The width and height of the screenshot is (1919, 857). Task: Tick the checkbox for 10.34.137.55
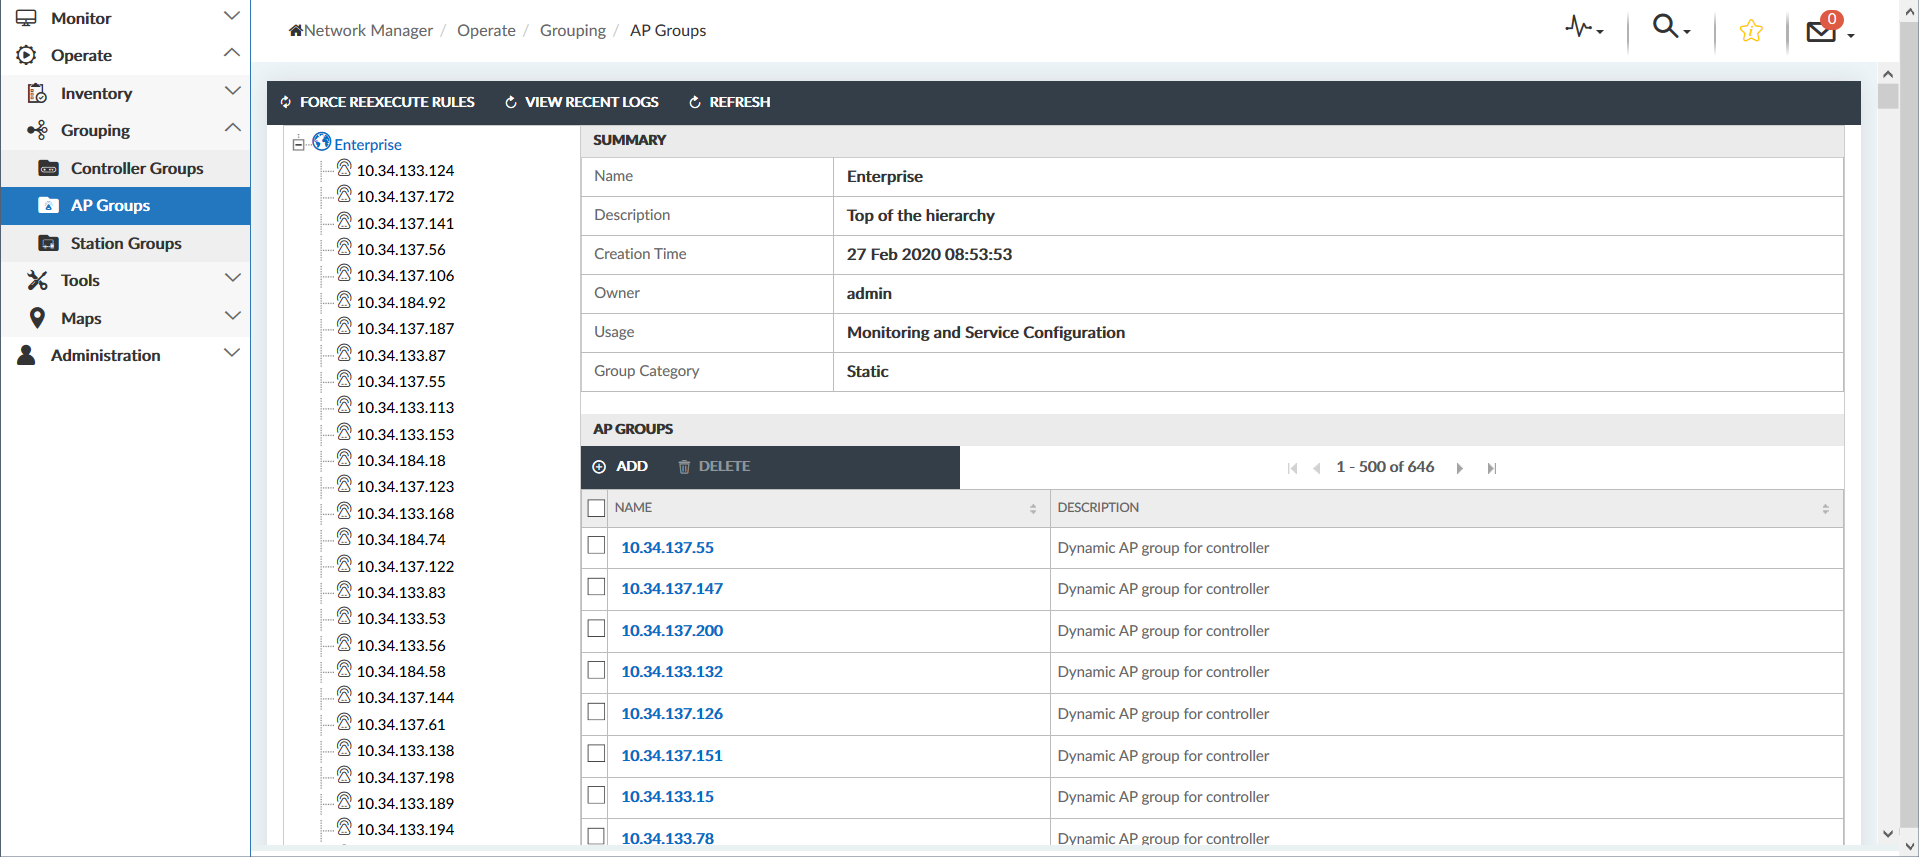pos(596,546)
